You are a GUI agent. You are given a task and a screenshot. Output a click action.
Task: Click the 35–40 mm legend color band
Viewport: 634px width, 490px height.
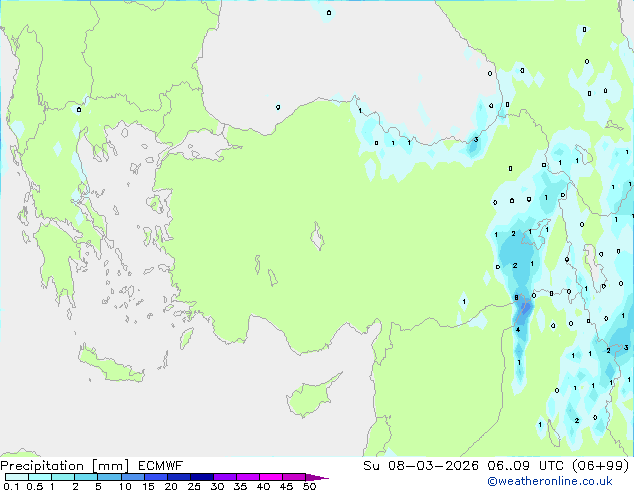click(247, 477)
